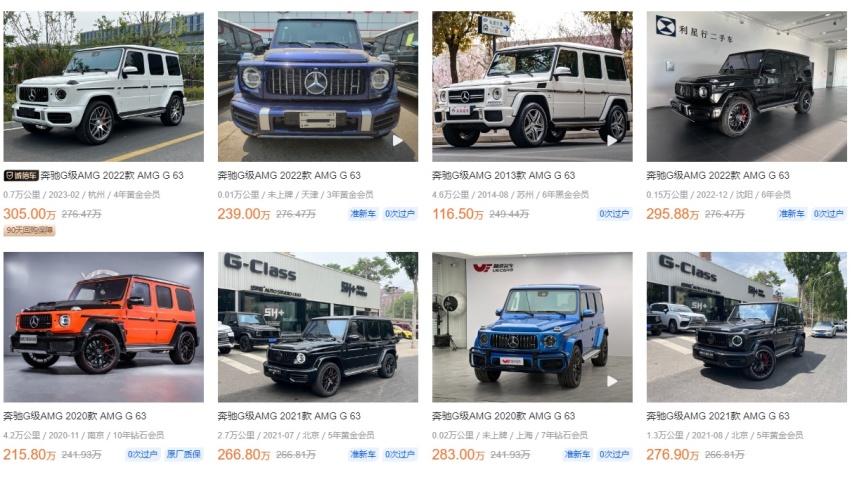Open black 2021款 G 63 photo priced 266.80万
This screenshot has width=852, height=482.
[x=318, y=327]
